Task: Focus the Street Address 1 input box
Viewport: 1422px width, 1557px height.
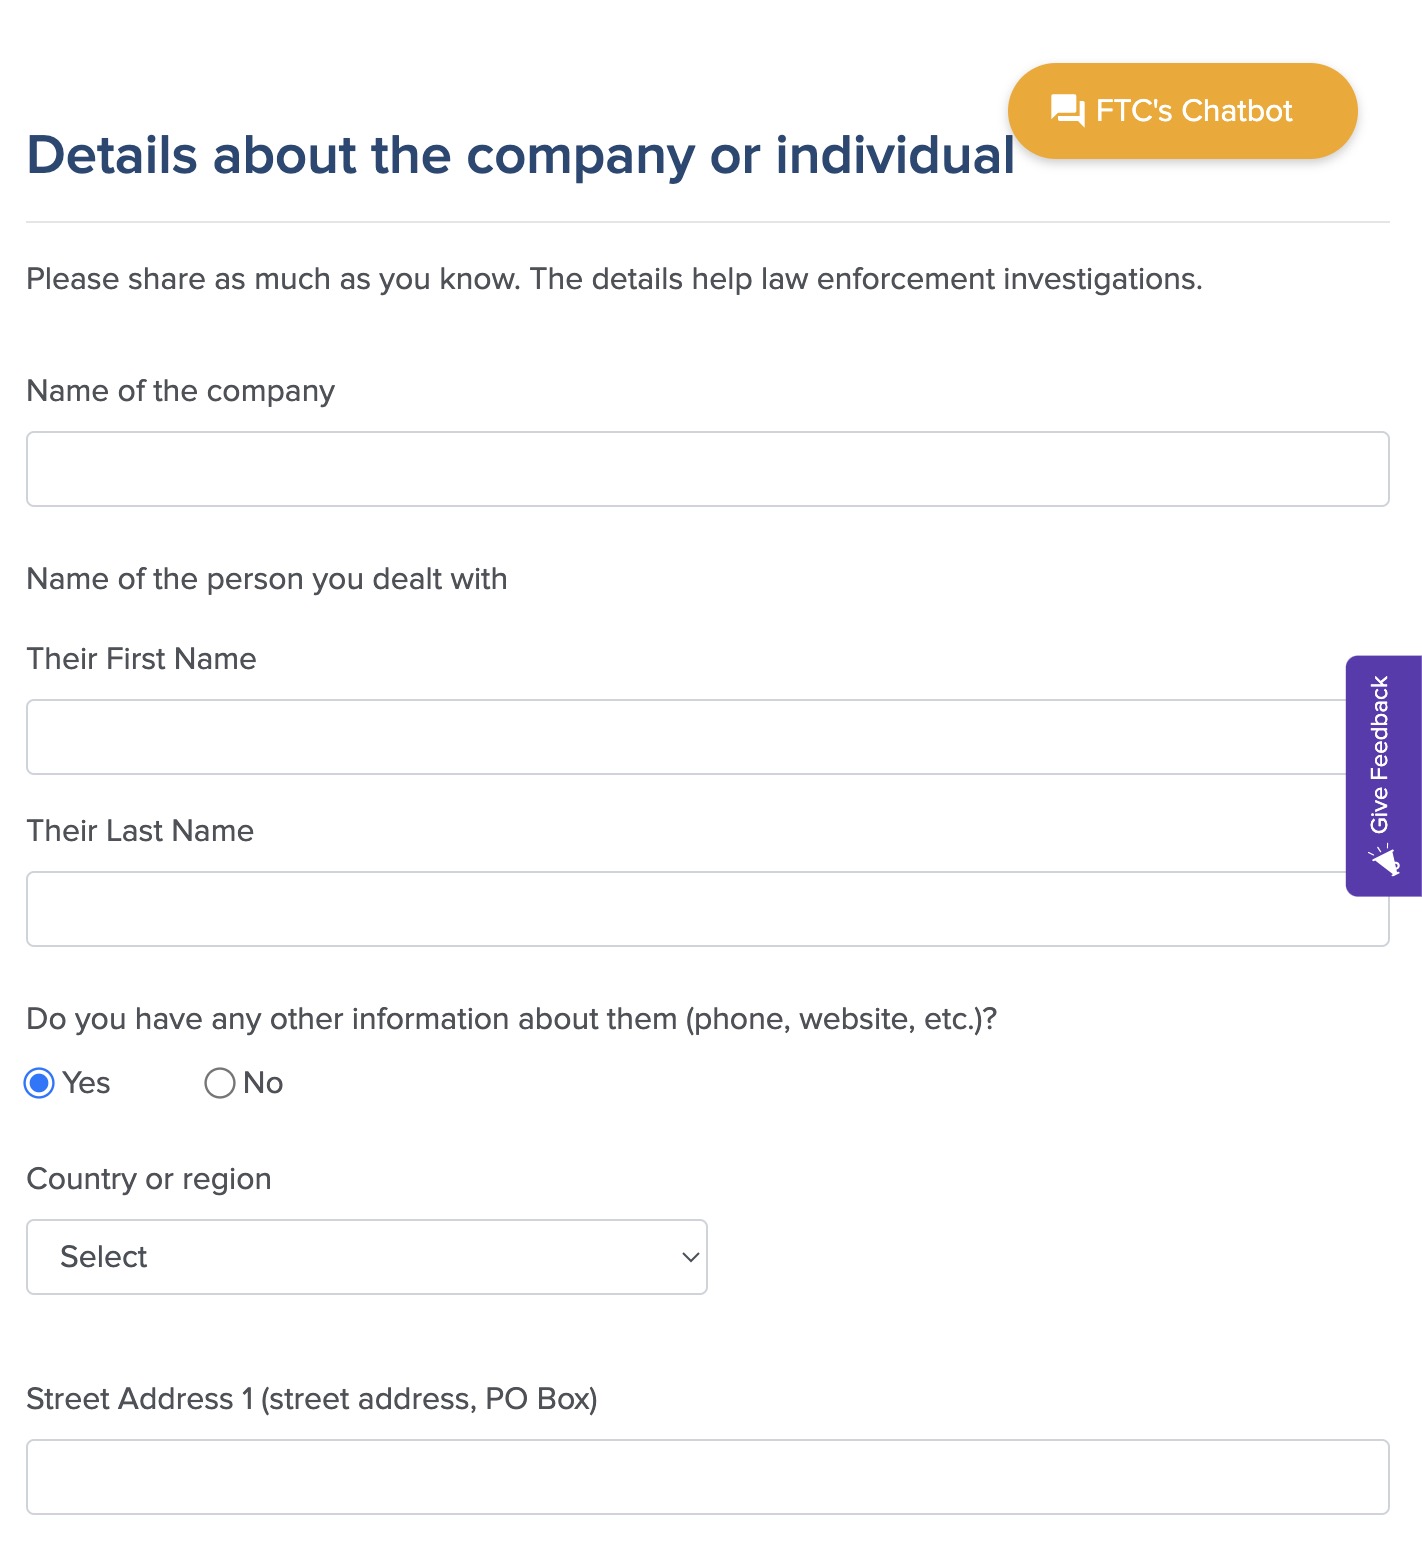Action: tap(708, 1477)
